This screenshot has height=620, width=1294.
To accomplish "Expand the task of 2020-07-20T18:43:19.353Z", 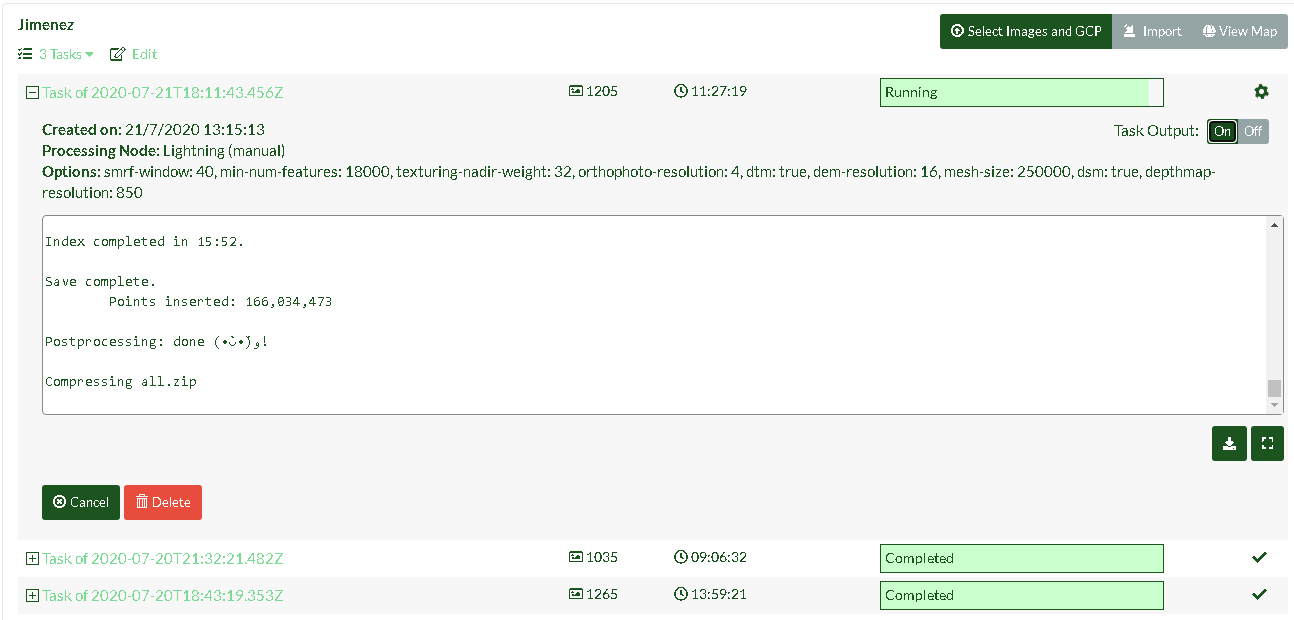I will (x=32, y=595).
